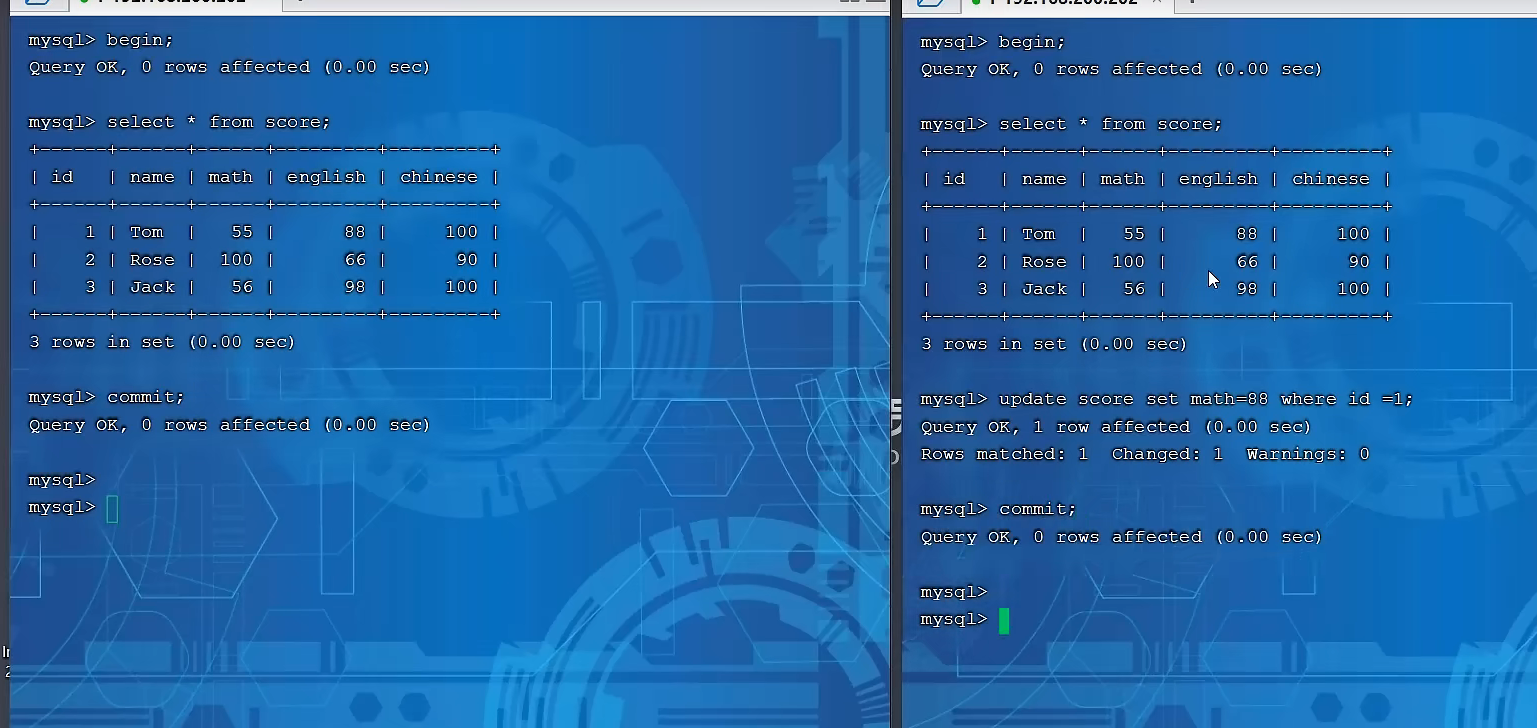Click the "id" column header in left terminal
This screenshot has width=1537, height=728.
(62, 177)
